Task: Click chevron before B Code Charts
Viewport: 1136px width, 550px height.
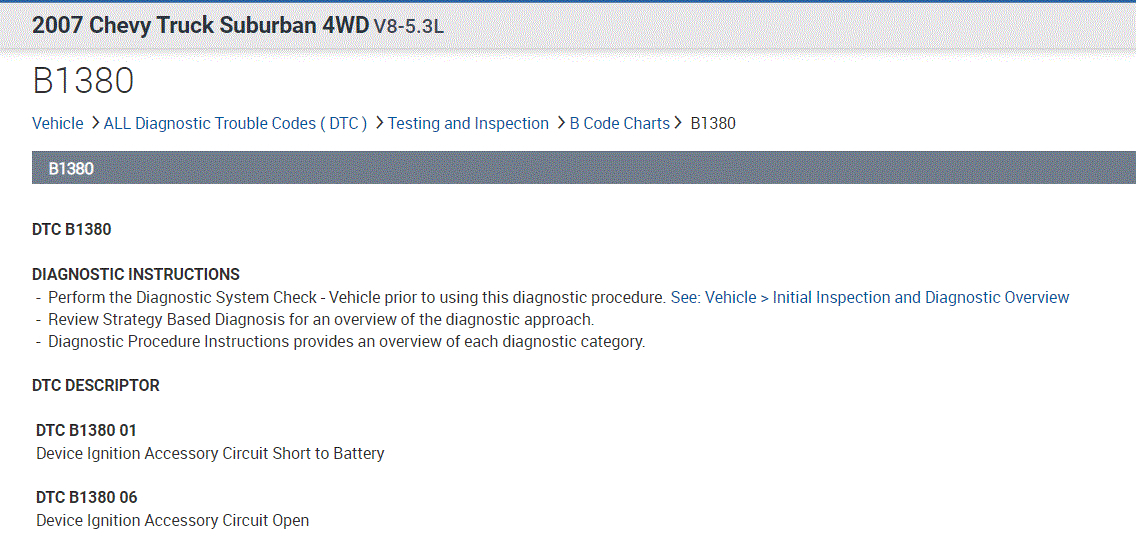Action: [x=561, y=124]
